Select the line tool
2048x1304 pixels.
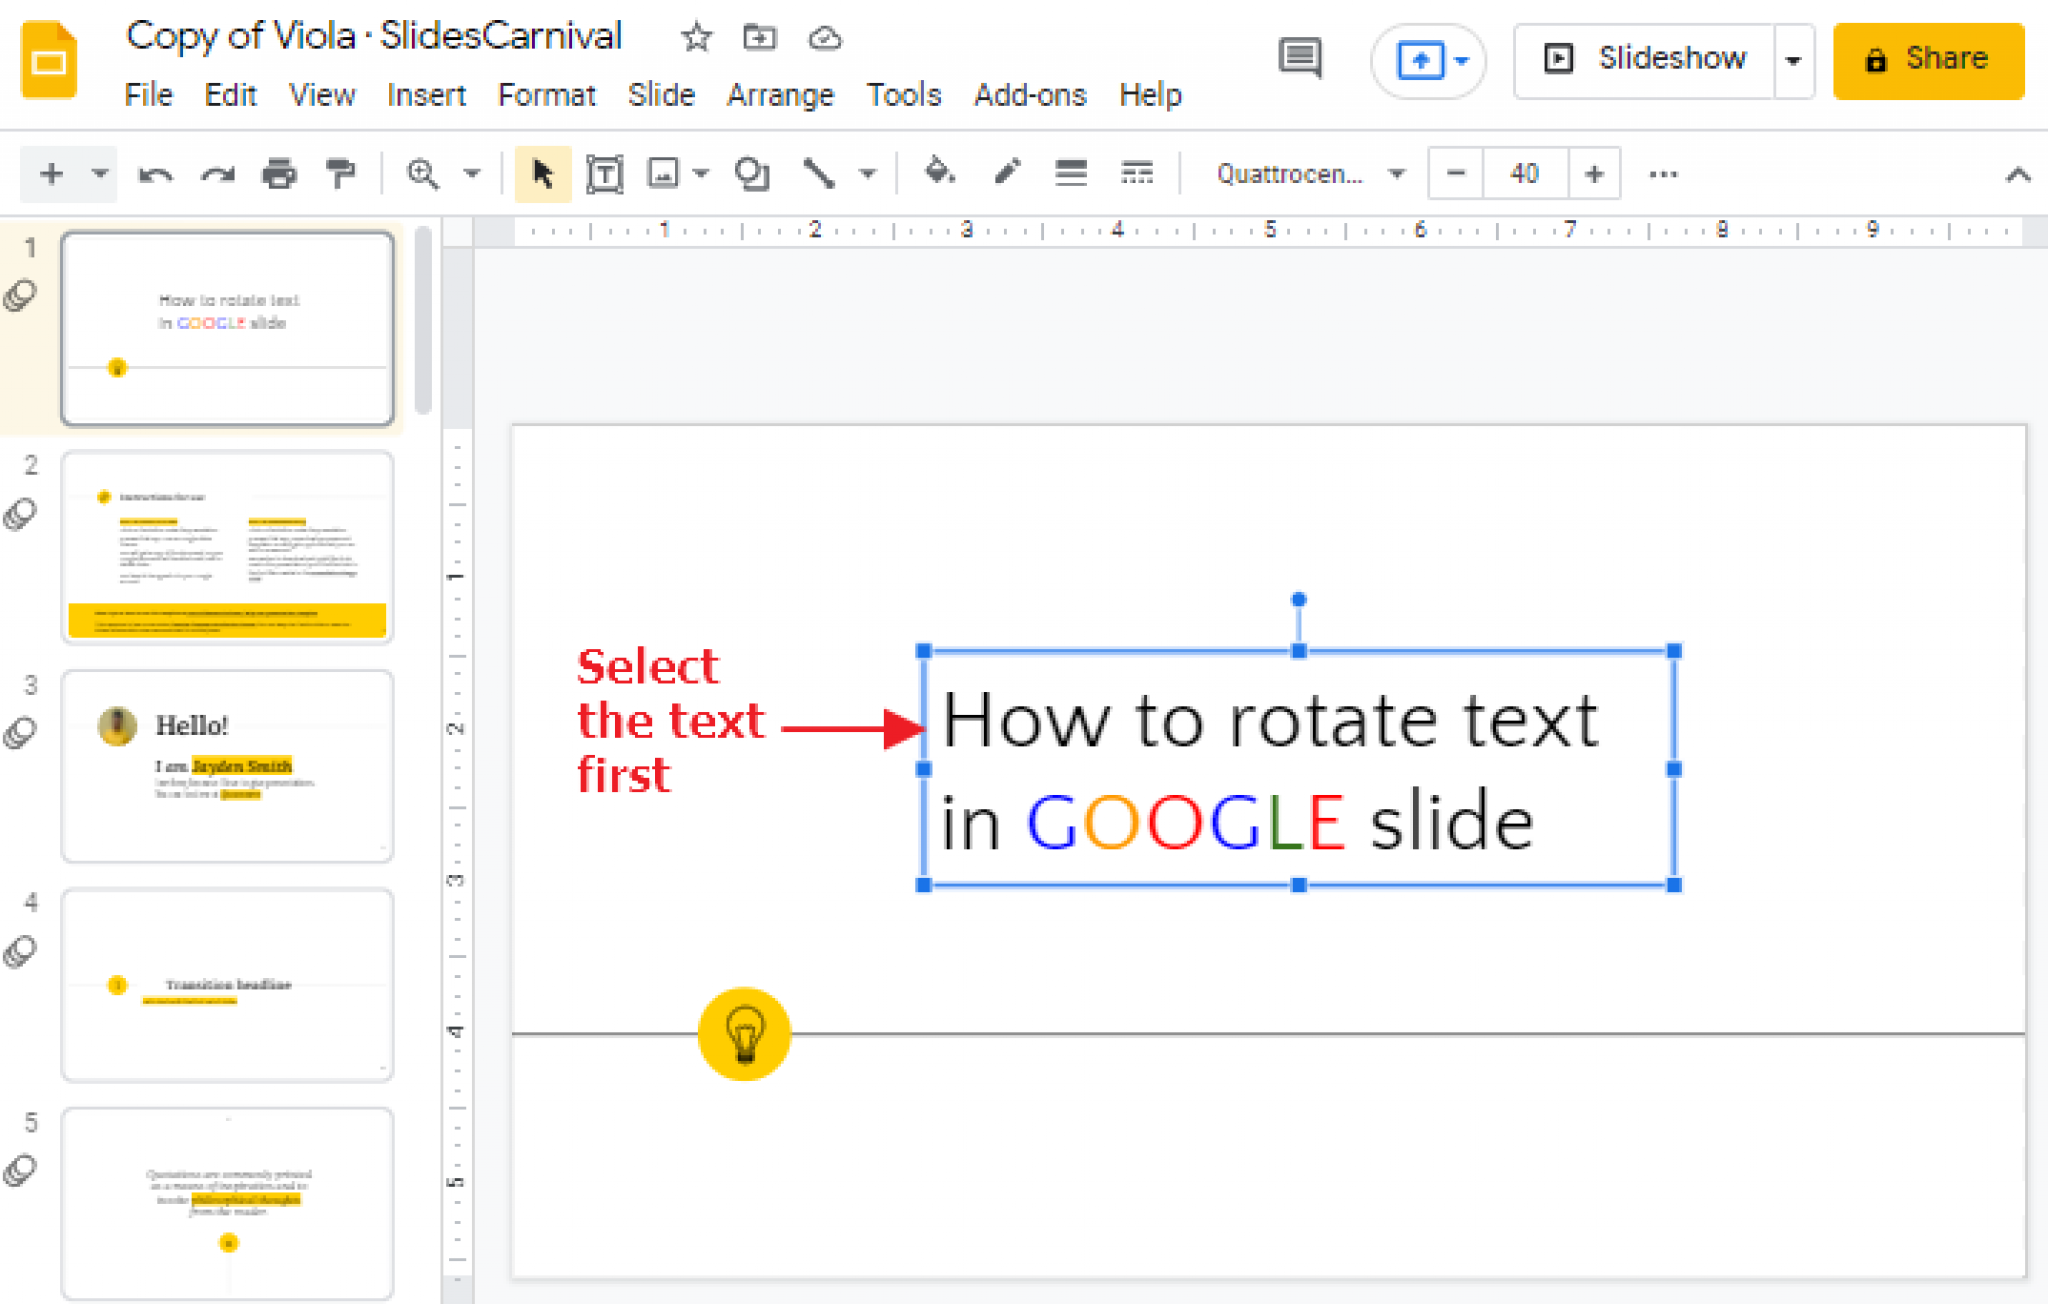coord(819,174)
